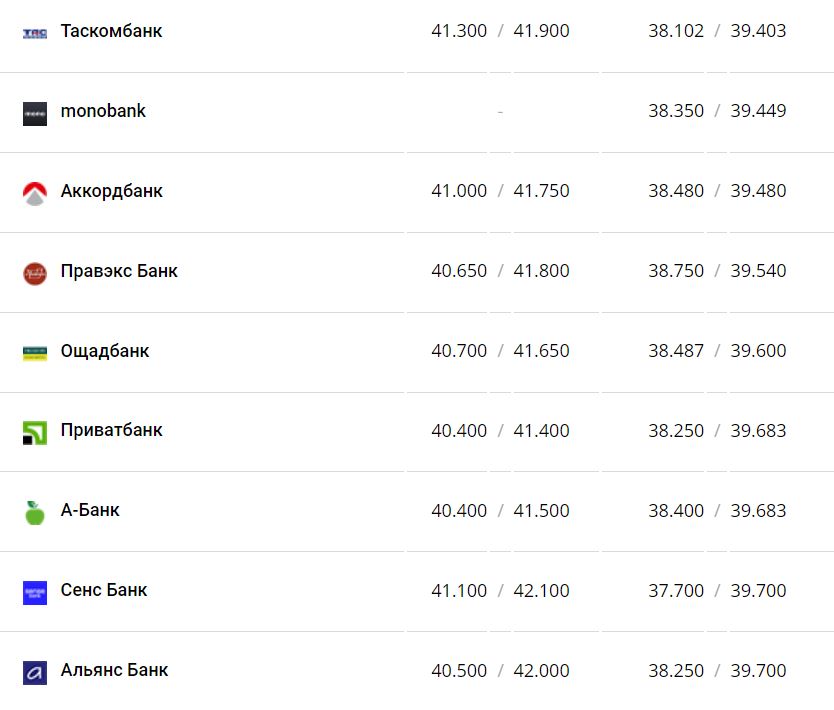Select the Альянс Банк name
Image resolution: width=834 pixels, height=710 pixels.
[114, 670]
